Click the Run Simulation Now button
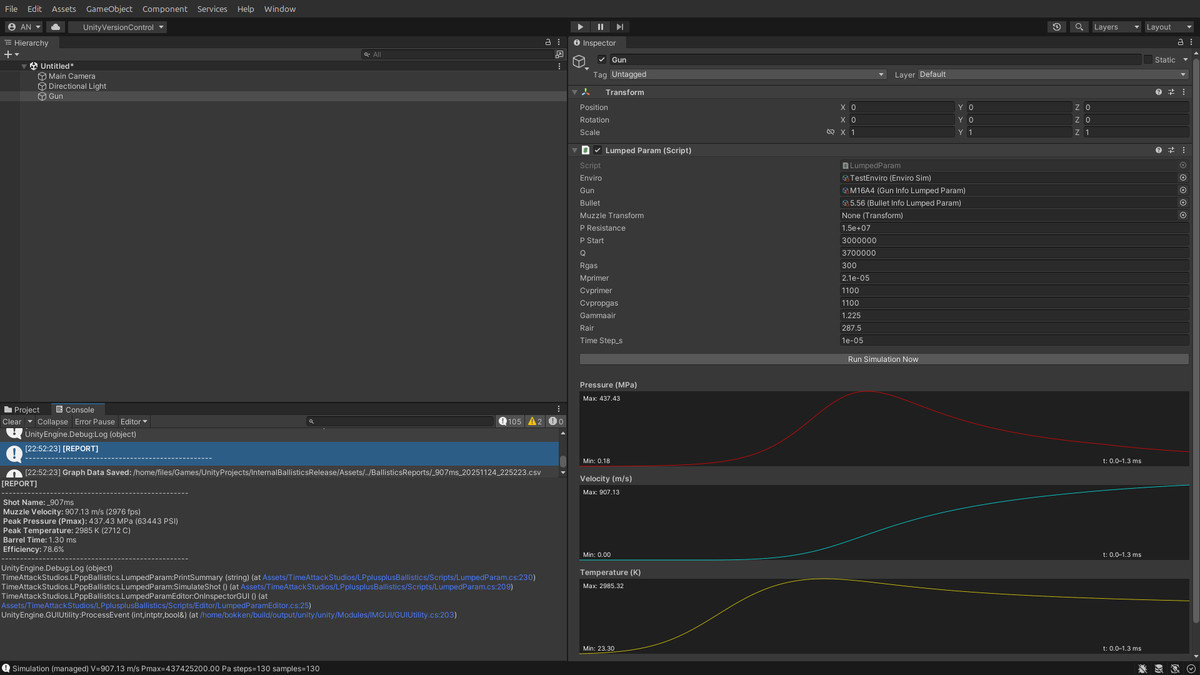This screenshot has height=675, width=1200. tap(883, 358)
